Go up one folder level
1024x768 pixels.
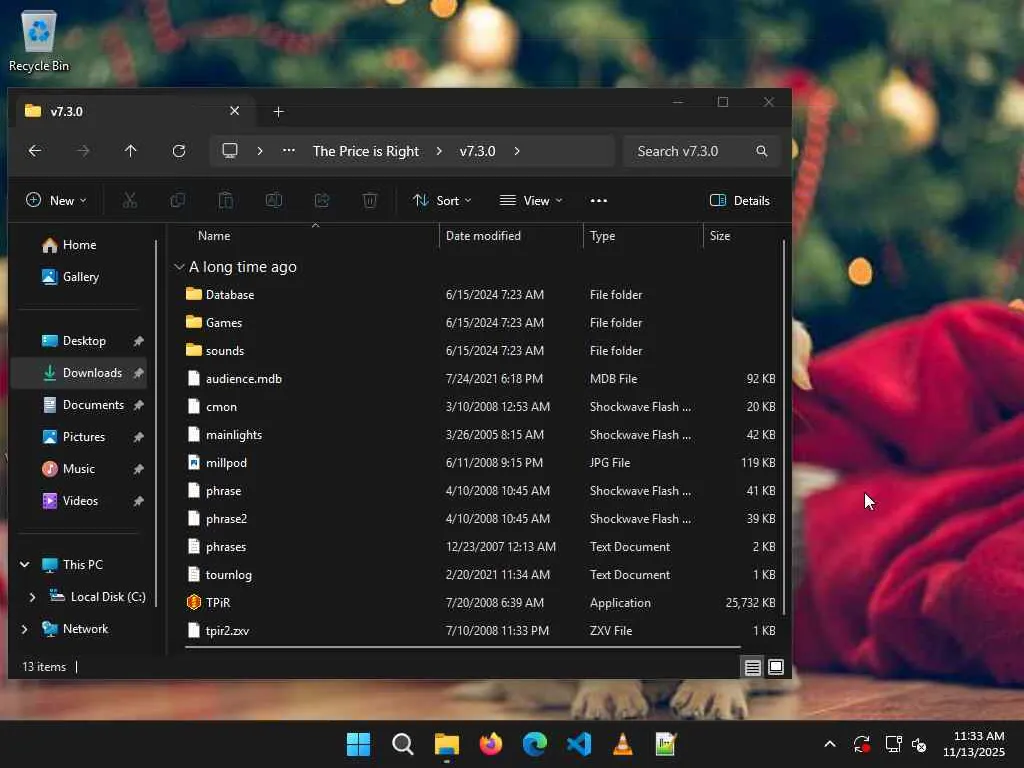pos(131,151)
